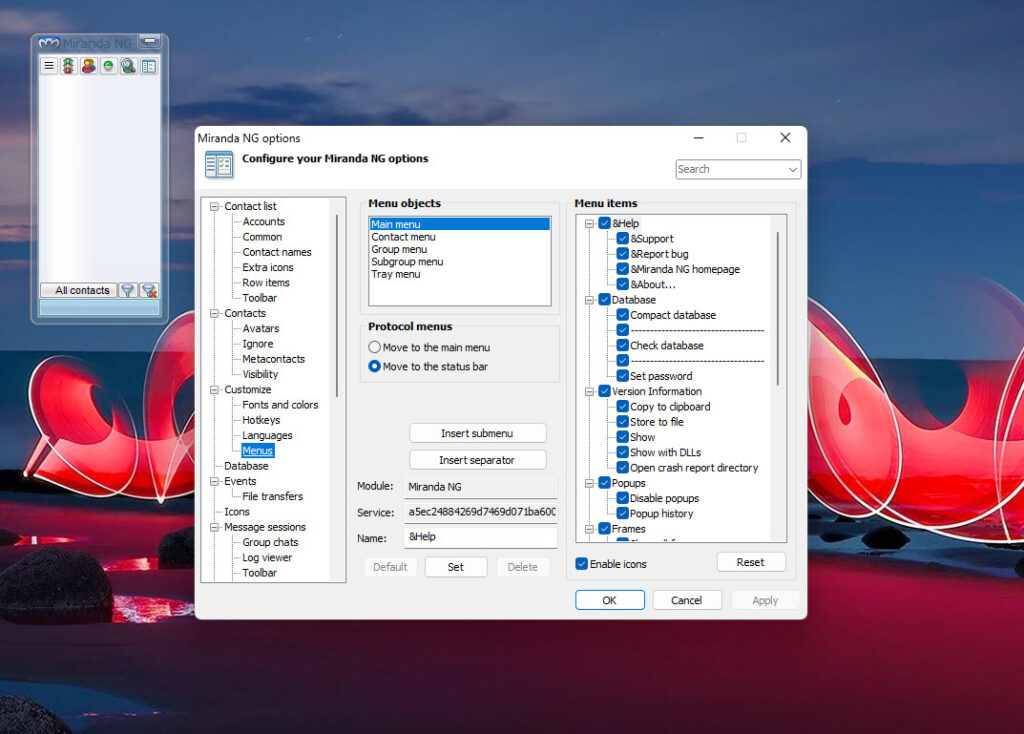Click the funnel filter icon beside All contacts
The width and height of the screenshot is (1024, 734).
point(128,290)
